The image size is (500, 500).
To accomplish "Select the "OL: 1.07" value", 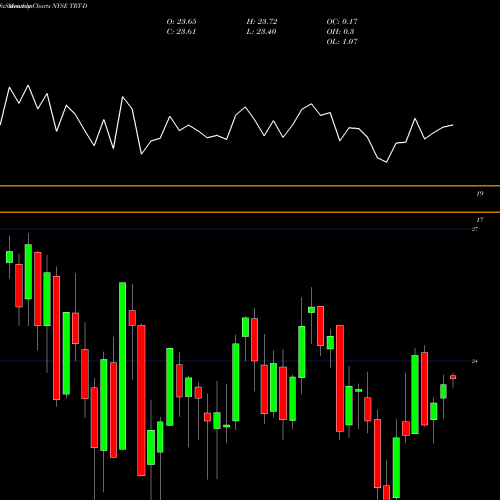I will [342, 42].
